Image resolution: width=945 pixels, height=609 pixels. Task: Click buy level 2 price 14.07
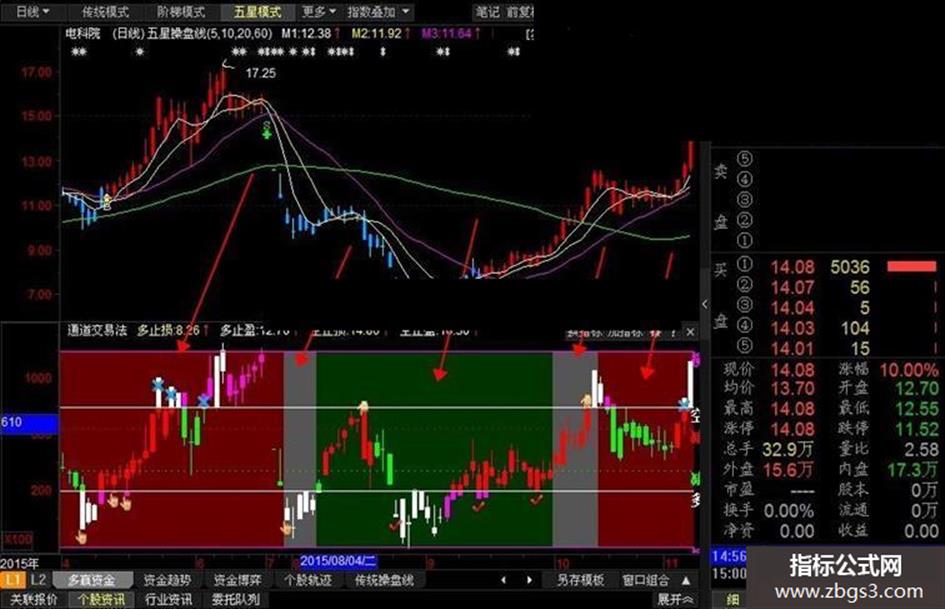[x=792, y=287]
